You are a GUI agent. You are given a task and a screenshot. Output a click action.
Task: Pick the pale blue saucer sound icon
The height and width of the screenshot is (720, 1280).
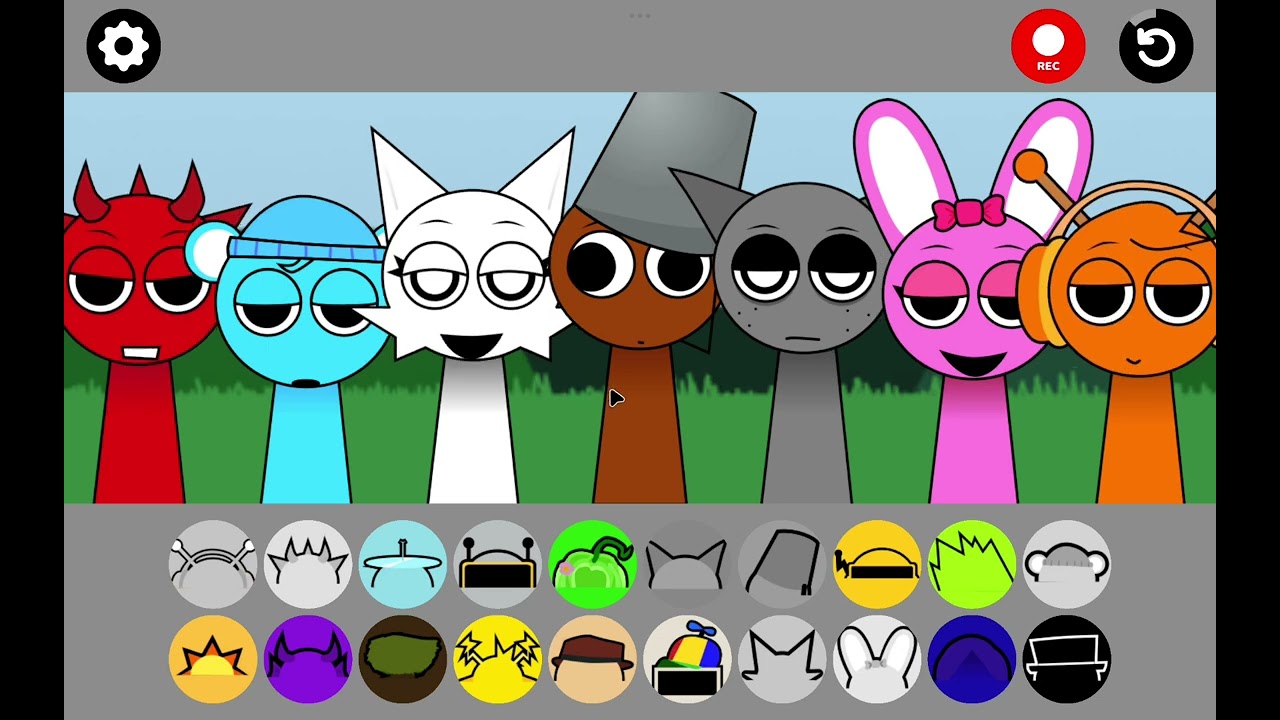403,564
